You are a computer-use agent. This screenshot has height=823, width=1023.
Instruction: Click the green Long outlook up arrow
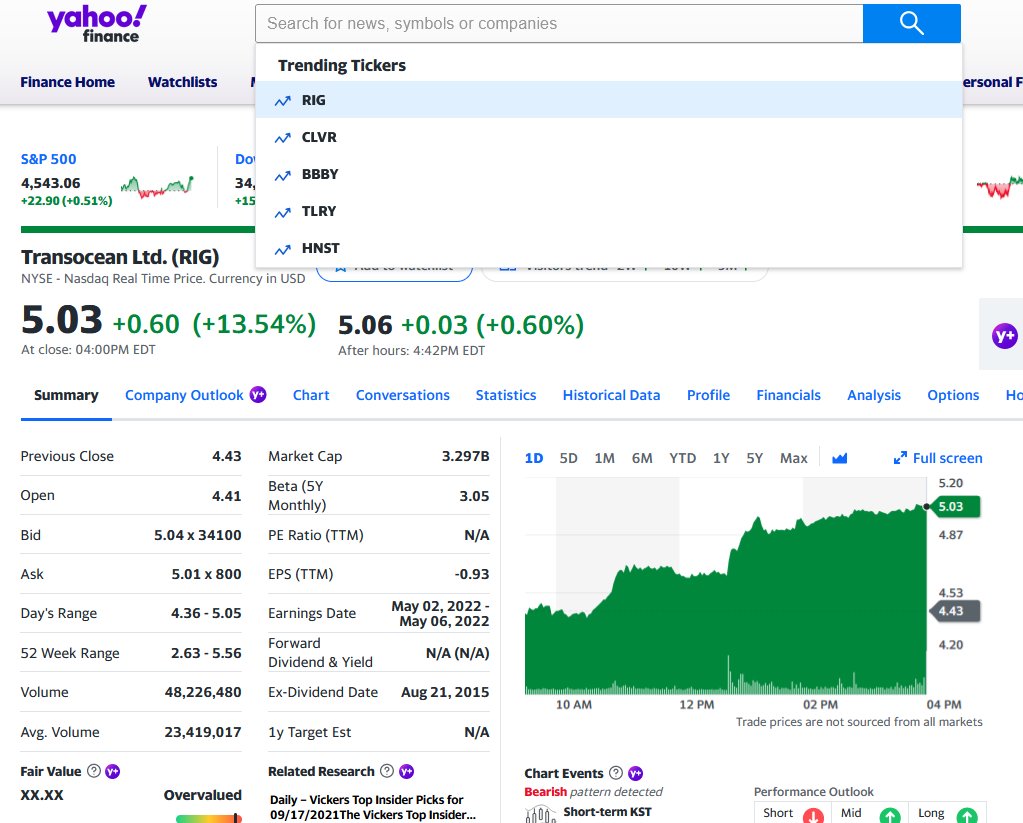click(967, 815)
